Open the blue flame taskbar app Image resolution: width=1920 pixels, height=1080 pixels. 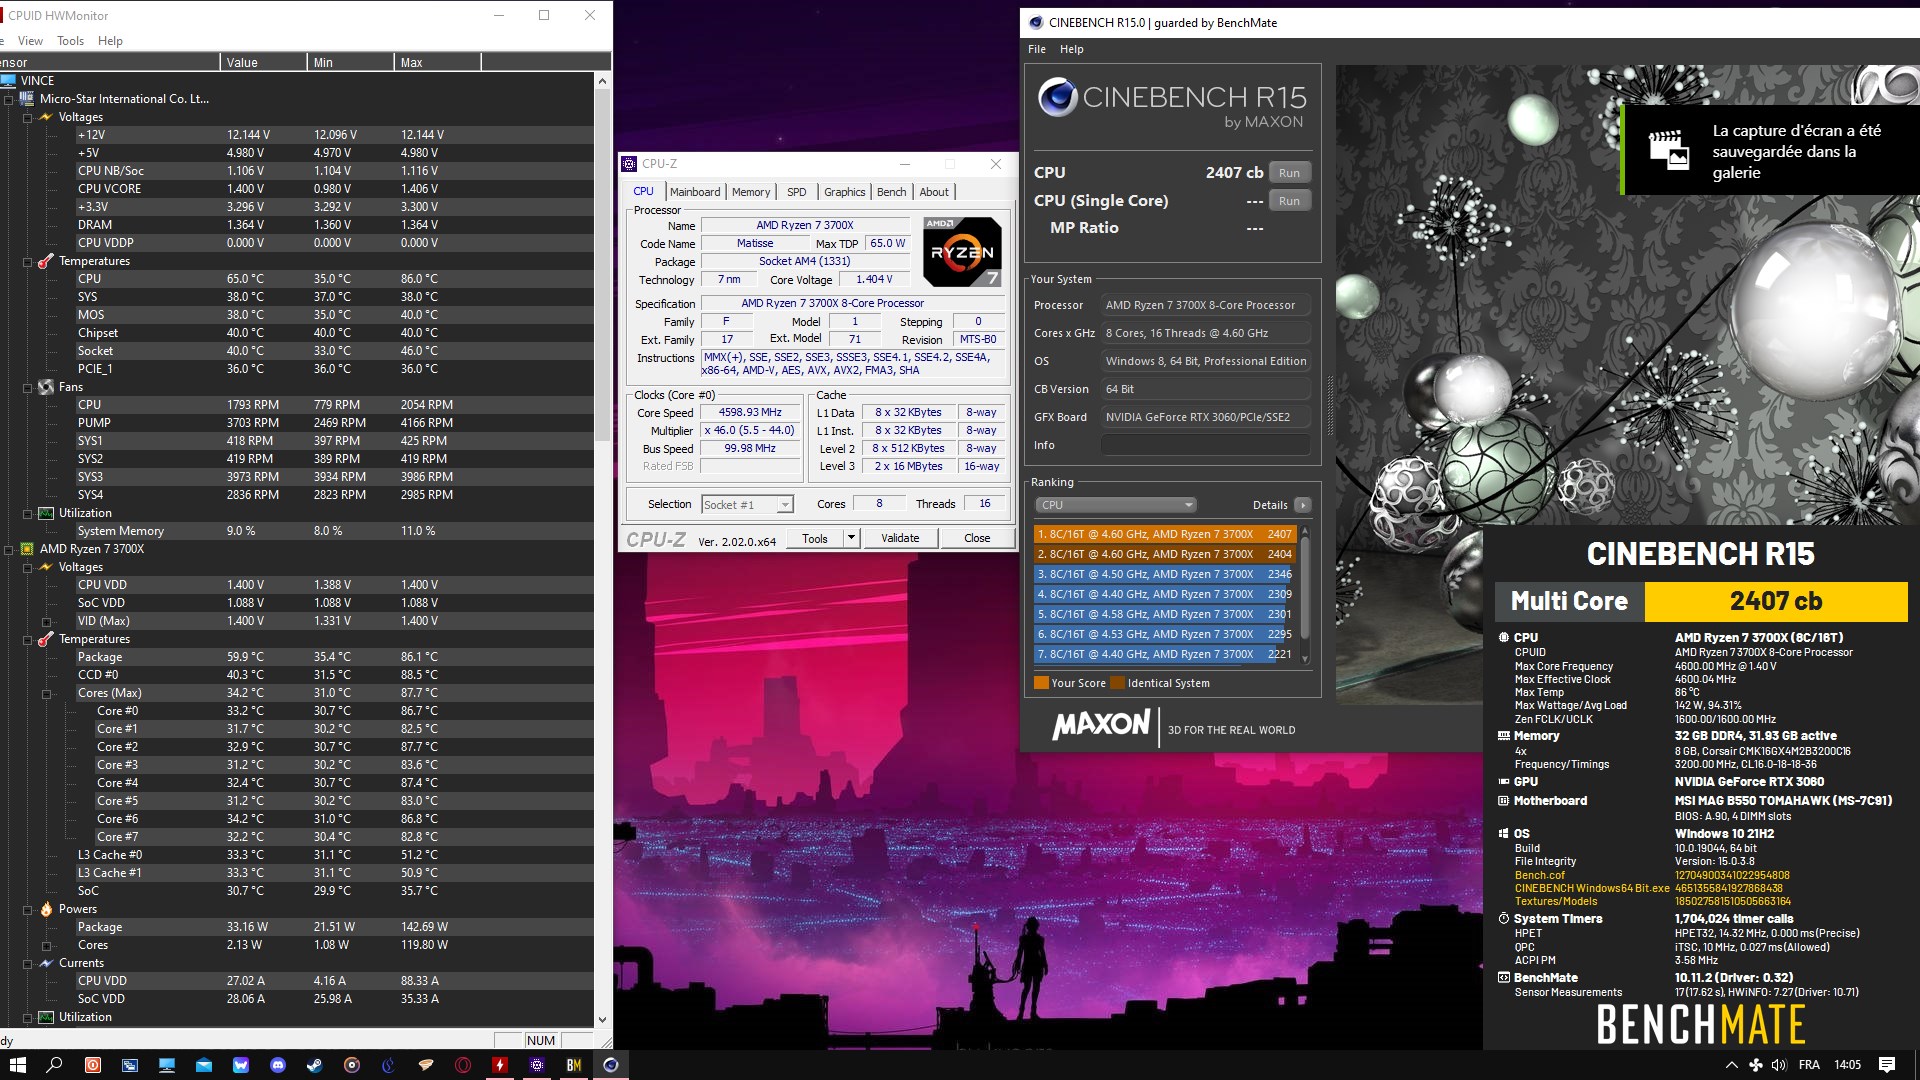click(389, 1065)
